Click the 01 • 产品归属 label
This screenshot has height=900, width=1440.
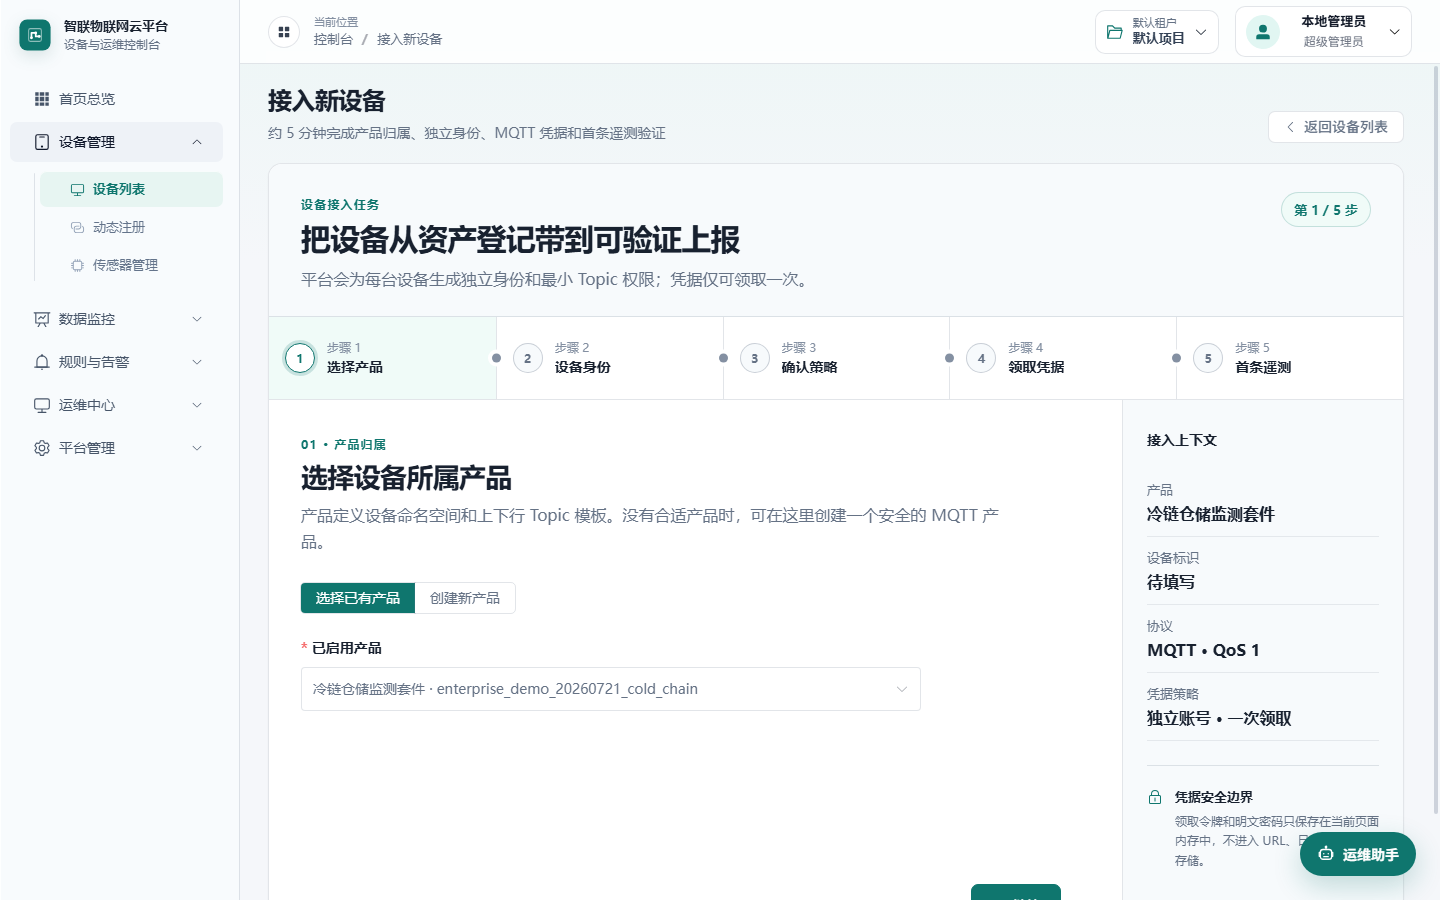coord(343,445)
